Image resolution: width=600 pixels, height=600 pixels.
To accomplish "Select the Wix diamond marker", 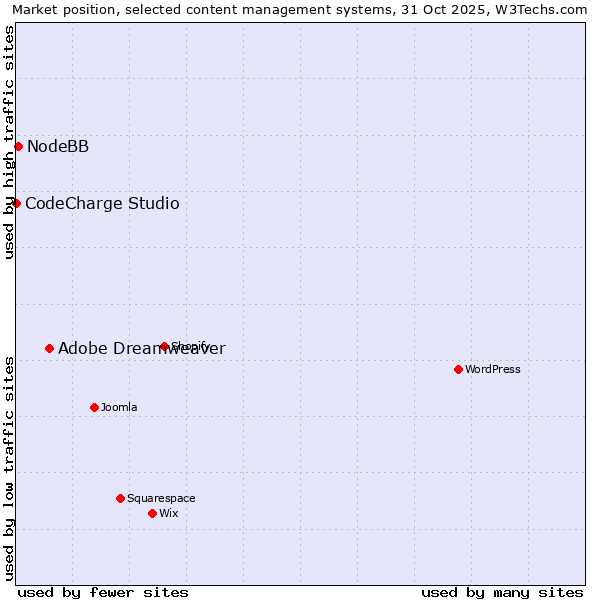I will pyautogui.click(x=152, y=514).
